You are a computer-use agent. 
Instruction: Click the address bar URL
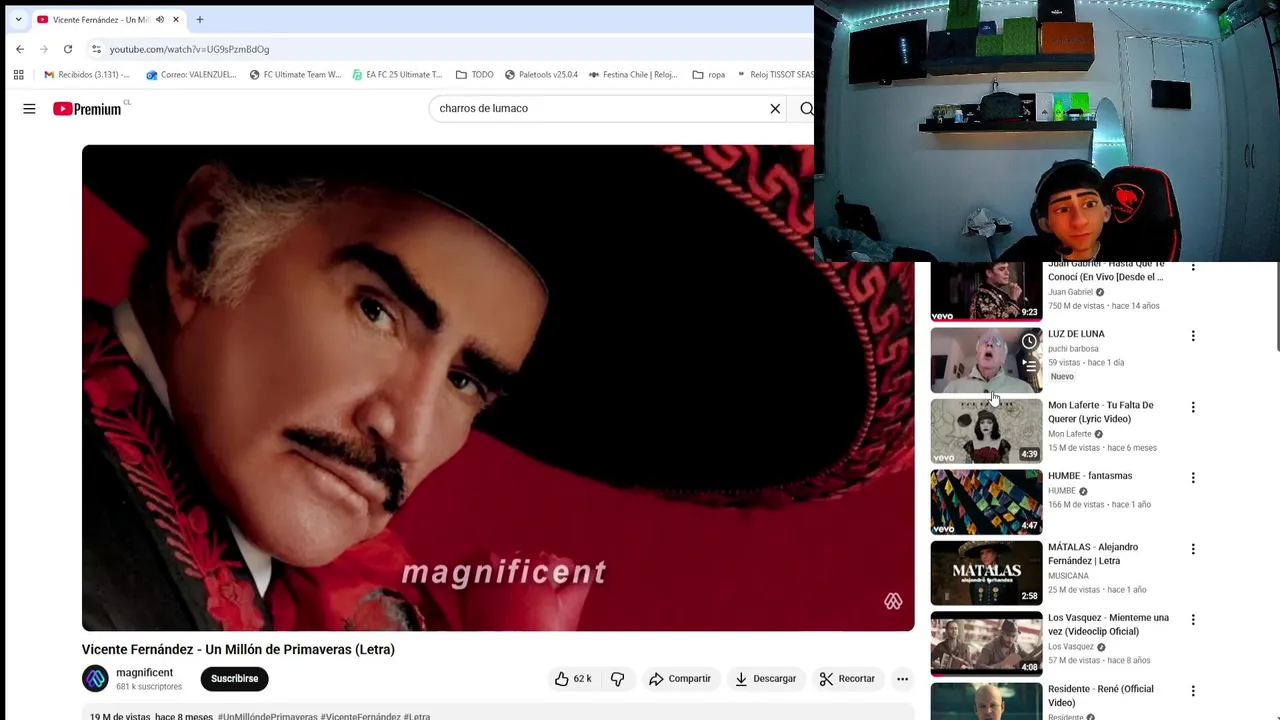pyautogui.click(x=189, y=49)
